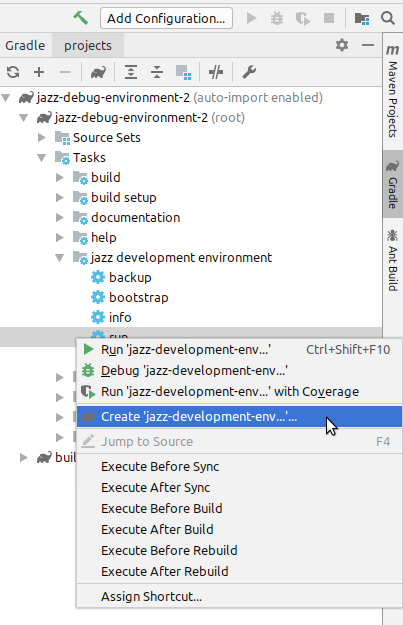
Task: Open the Maven Projects side tab
Action: (x=393, y=91)
